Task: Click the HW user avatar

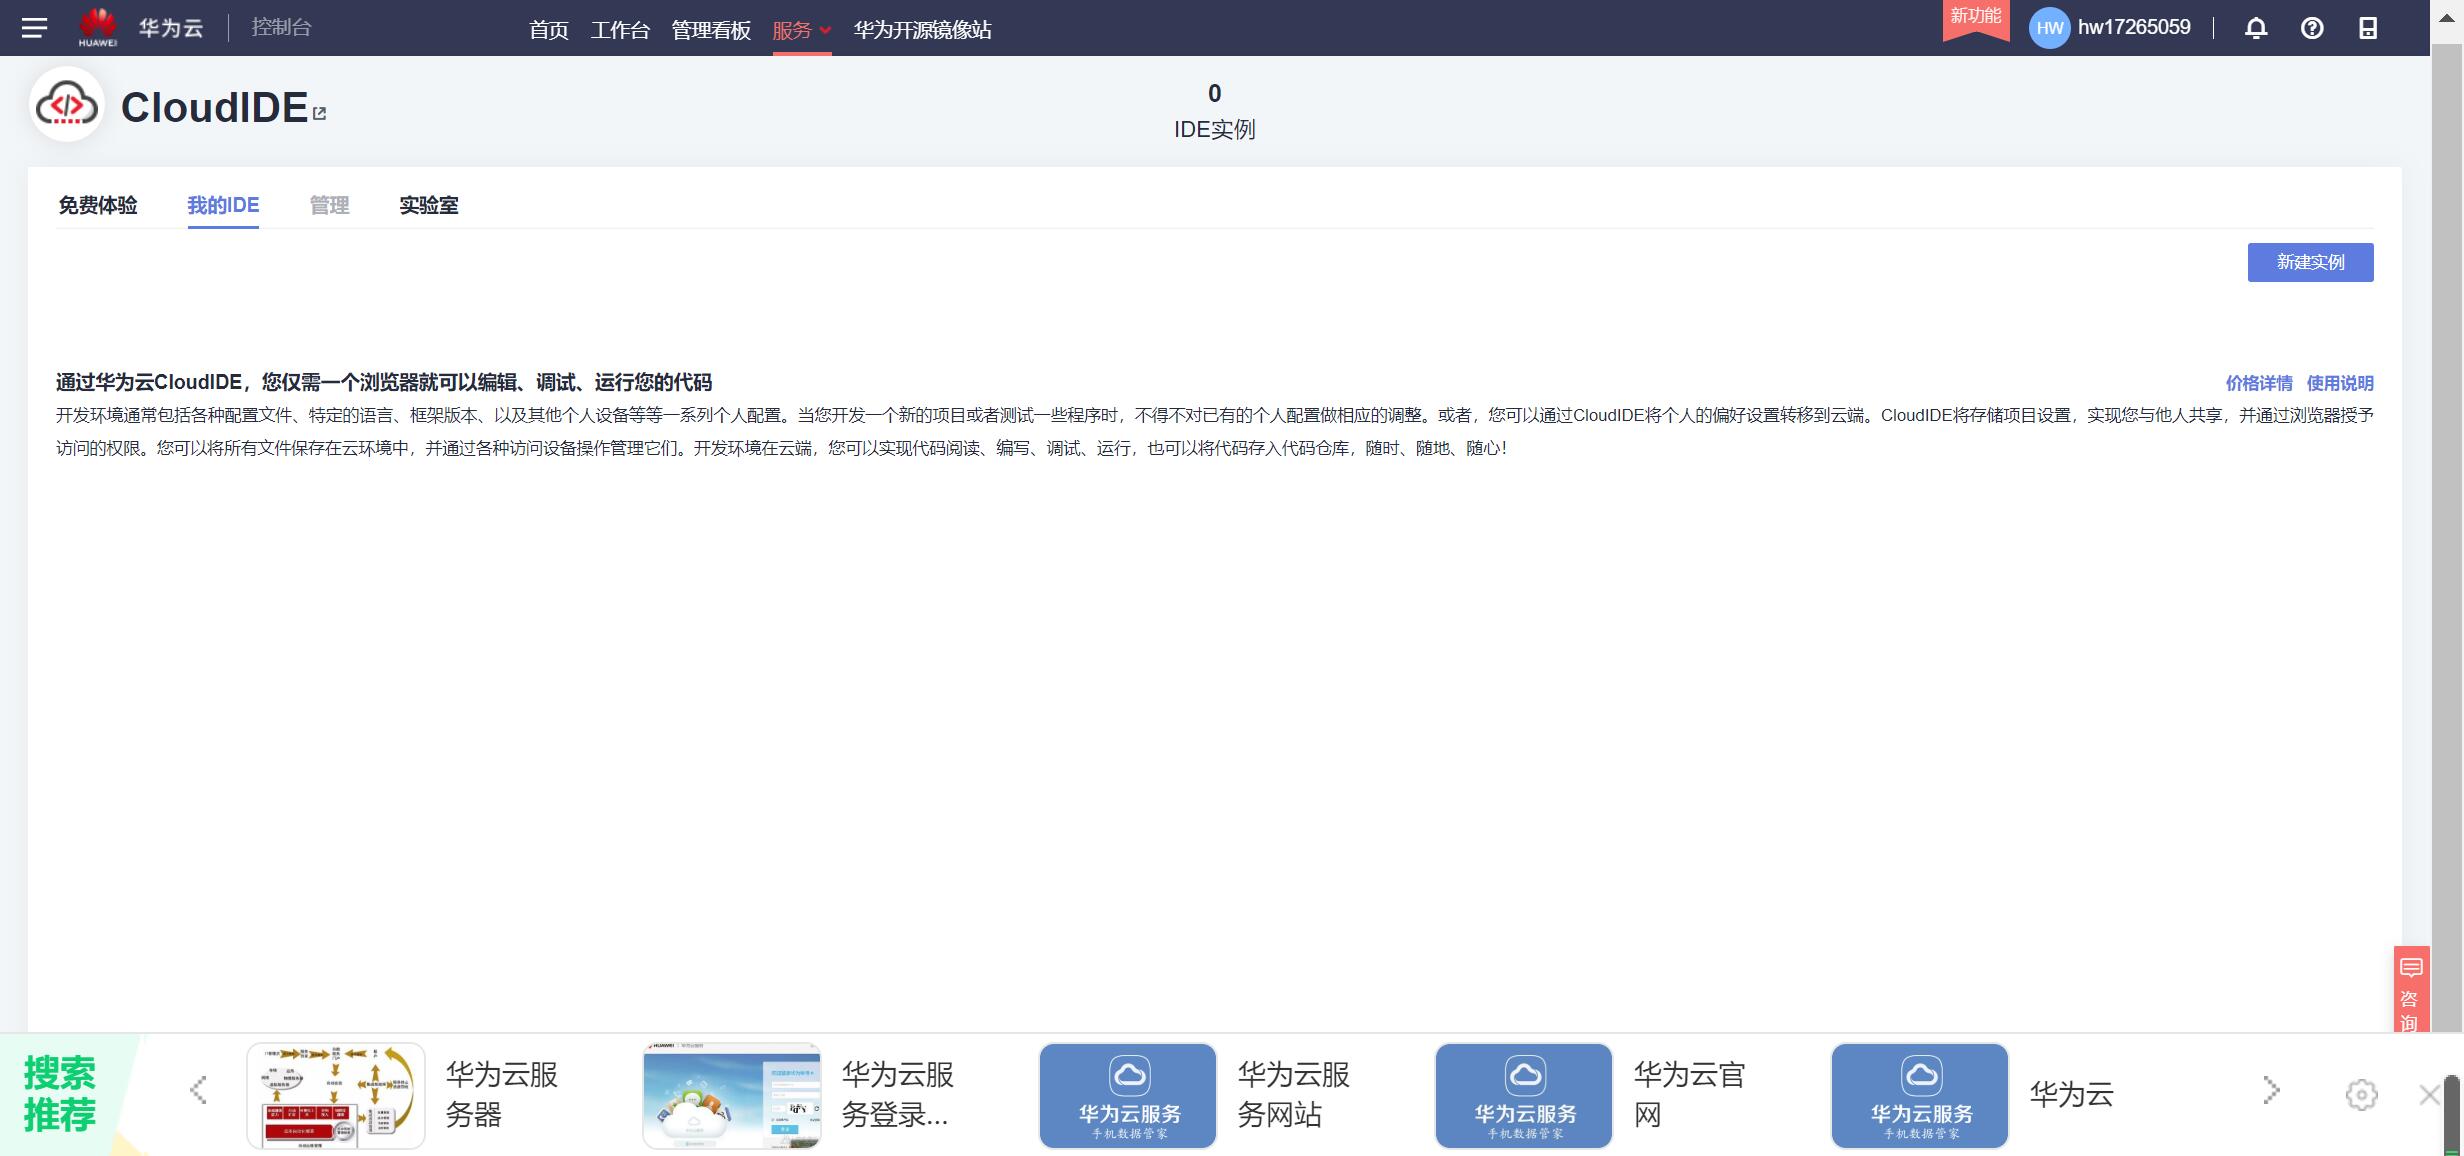Action: click(2049, 28)
